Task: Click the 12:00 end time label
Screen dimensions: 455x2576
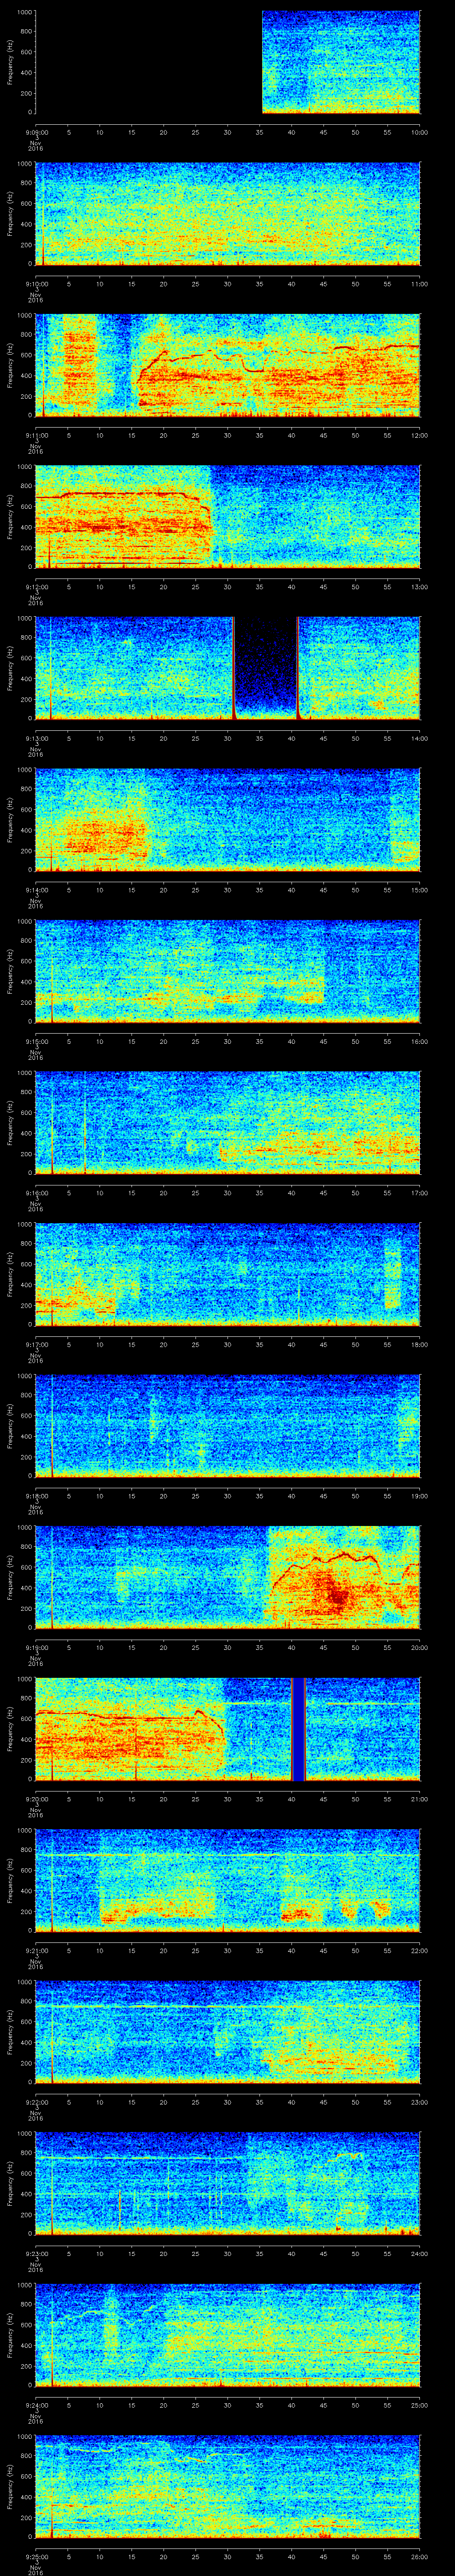Action: [x=419, y=436]
